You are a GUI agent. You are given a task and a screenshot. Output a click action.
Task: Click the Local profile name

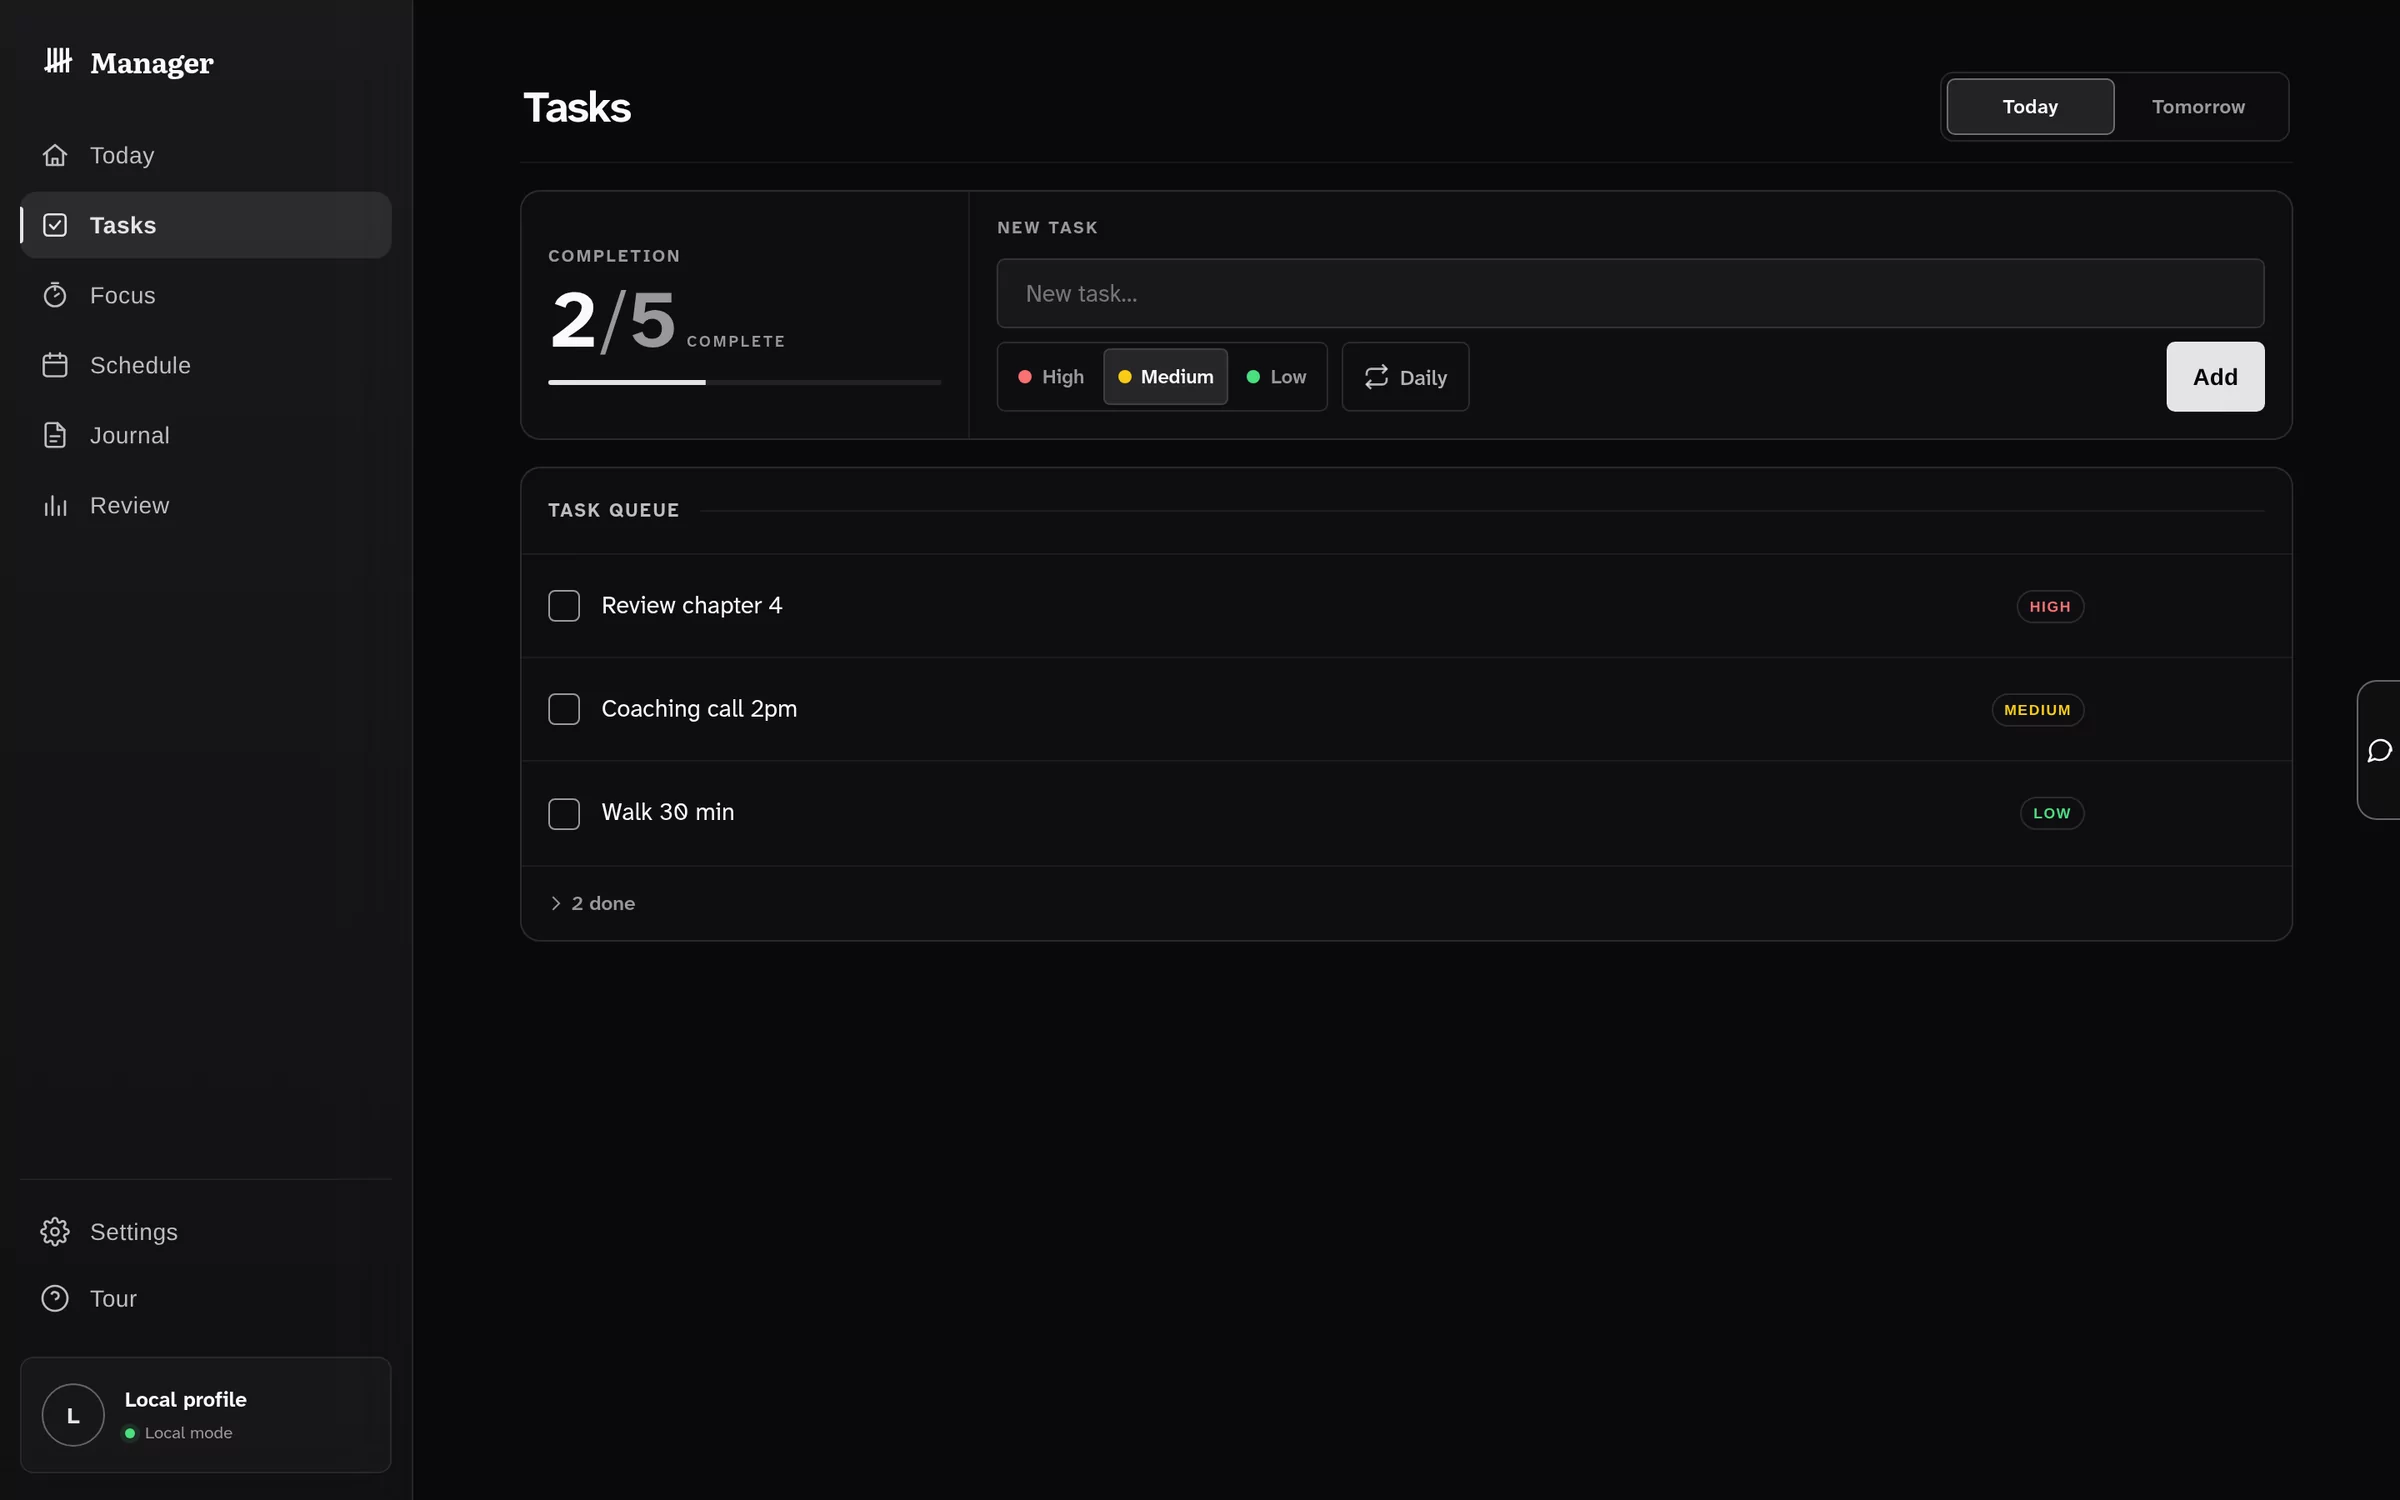(185, 1400)
